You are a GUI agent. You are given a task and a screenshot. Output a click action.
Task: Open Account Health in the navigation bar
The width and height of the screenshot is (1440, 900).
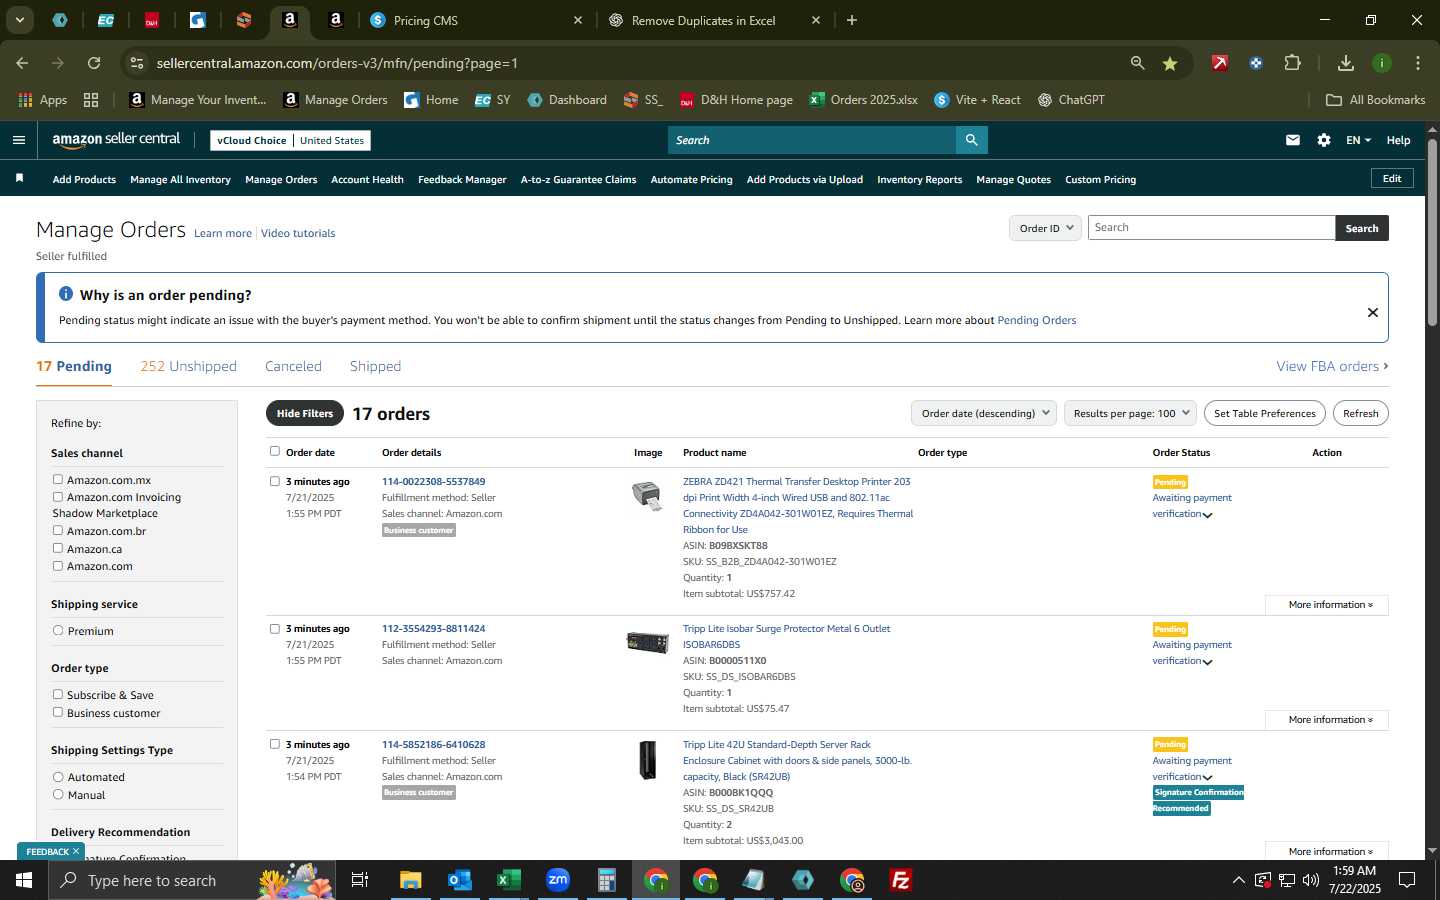pos(367,180)
